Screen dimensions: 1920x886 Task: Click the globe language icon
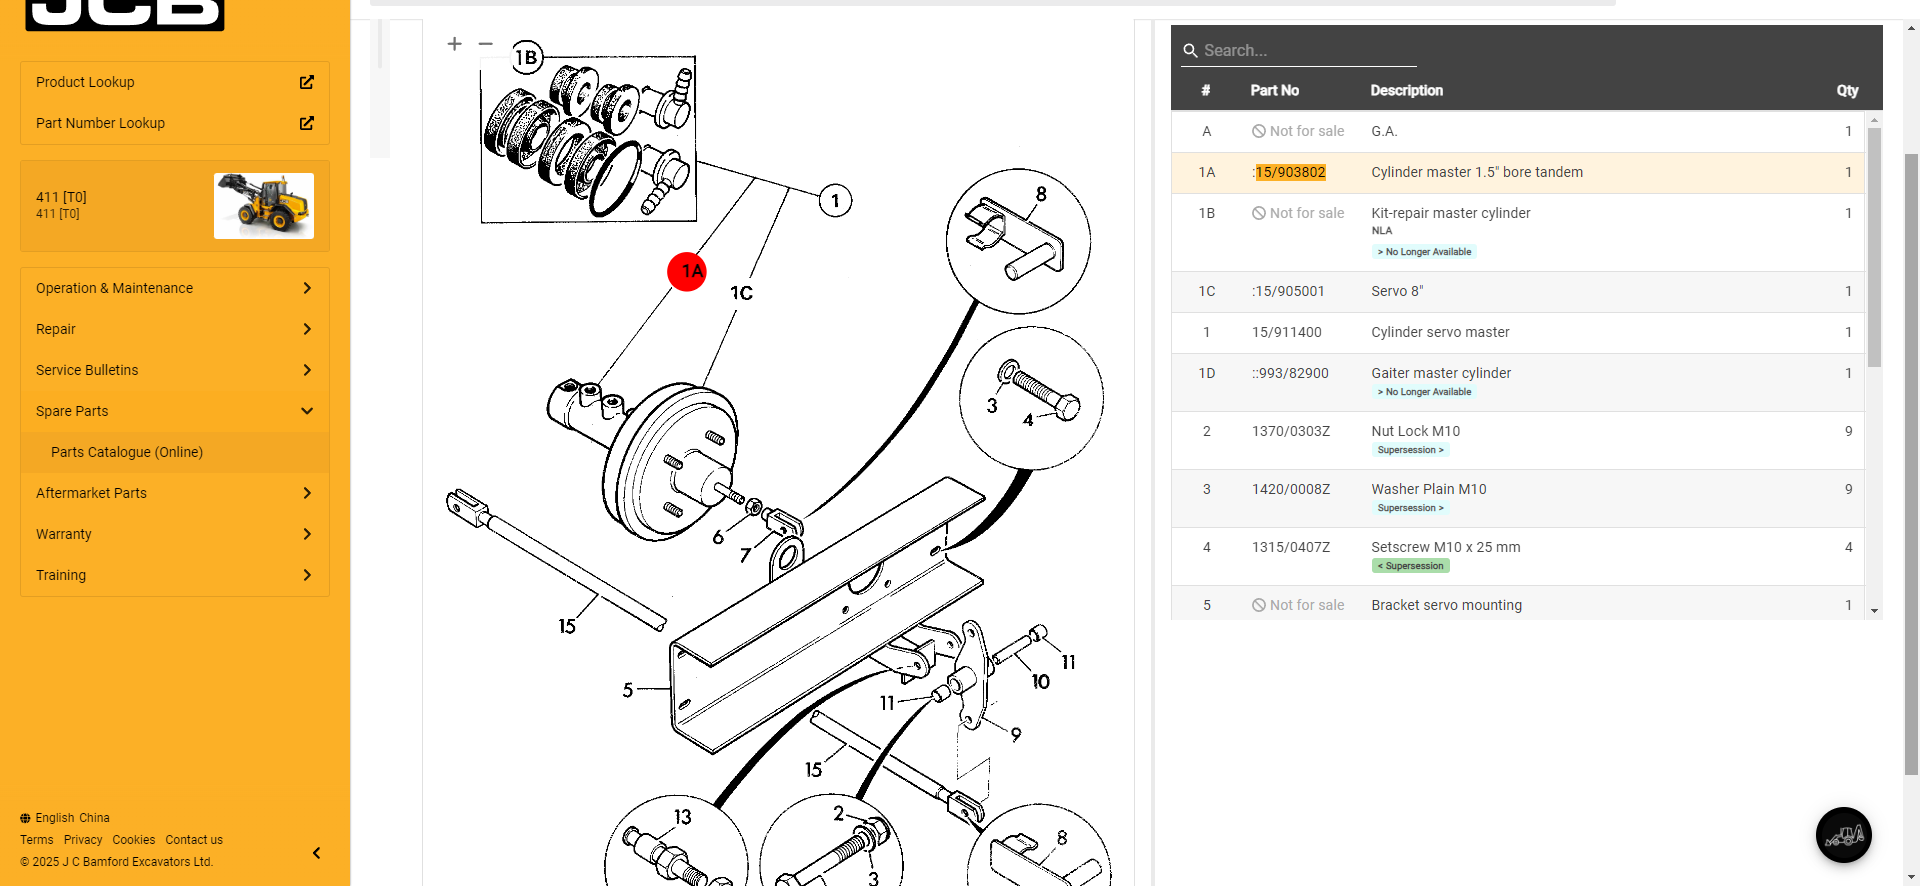point(25,818)
